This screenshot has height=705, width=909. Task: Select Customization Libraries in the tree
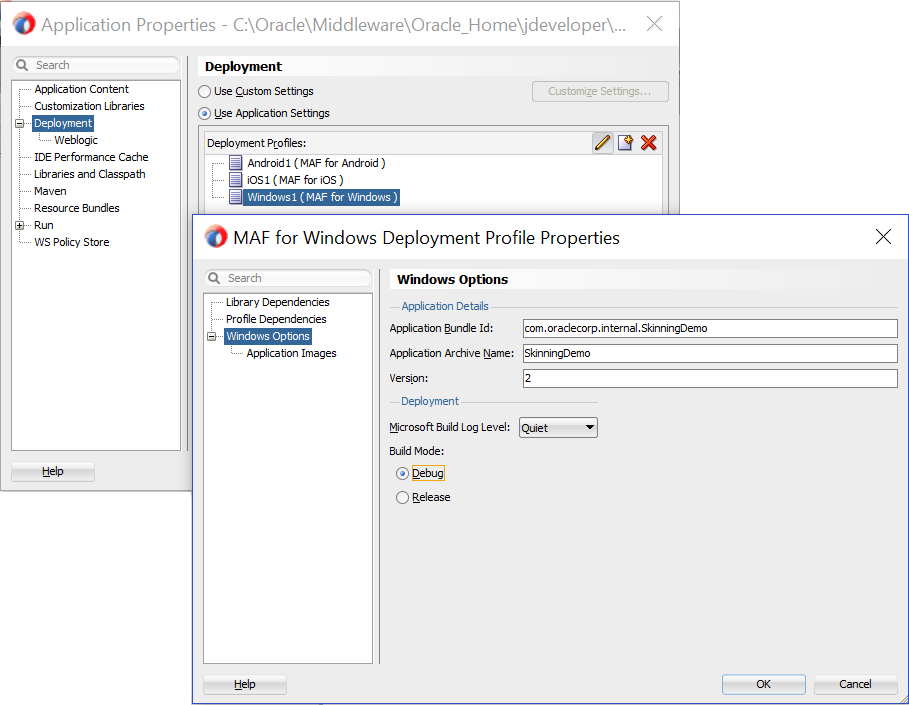(x=89, y=106)
